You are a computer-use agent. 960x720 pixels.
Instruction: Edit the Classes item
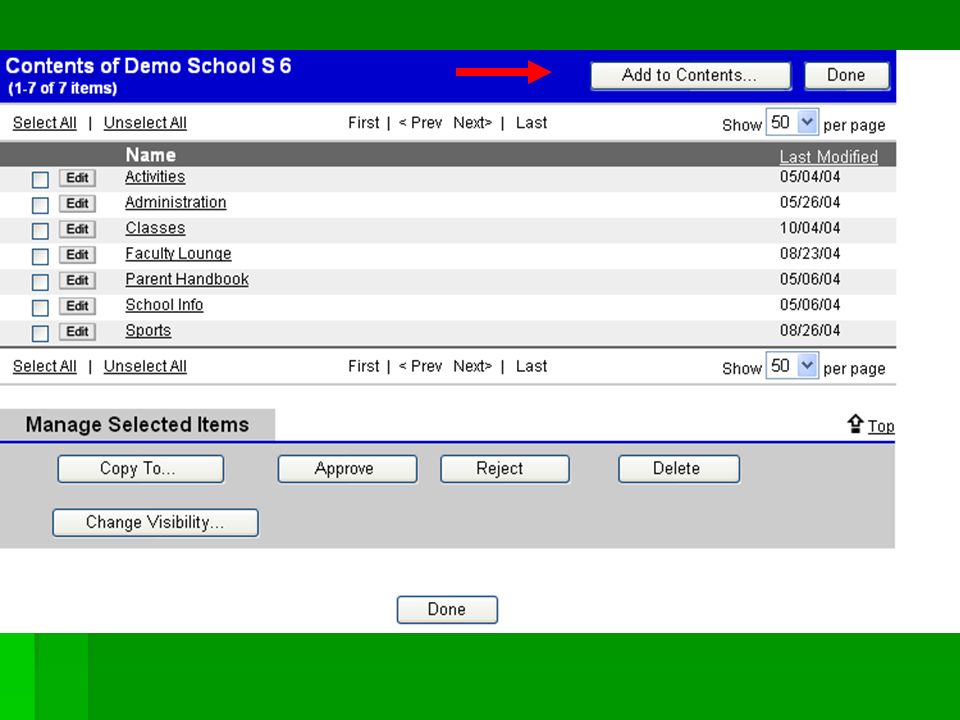77,229
